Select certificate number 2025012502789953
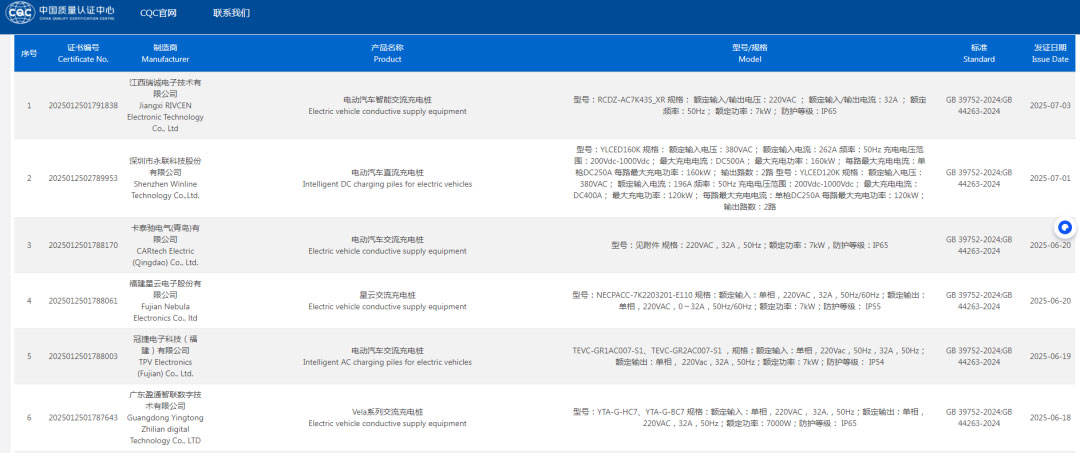Screen dimensions: 1080x453 pyautogui.click(x=83, y=178)
